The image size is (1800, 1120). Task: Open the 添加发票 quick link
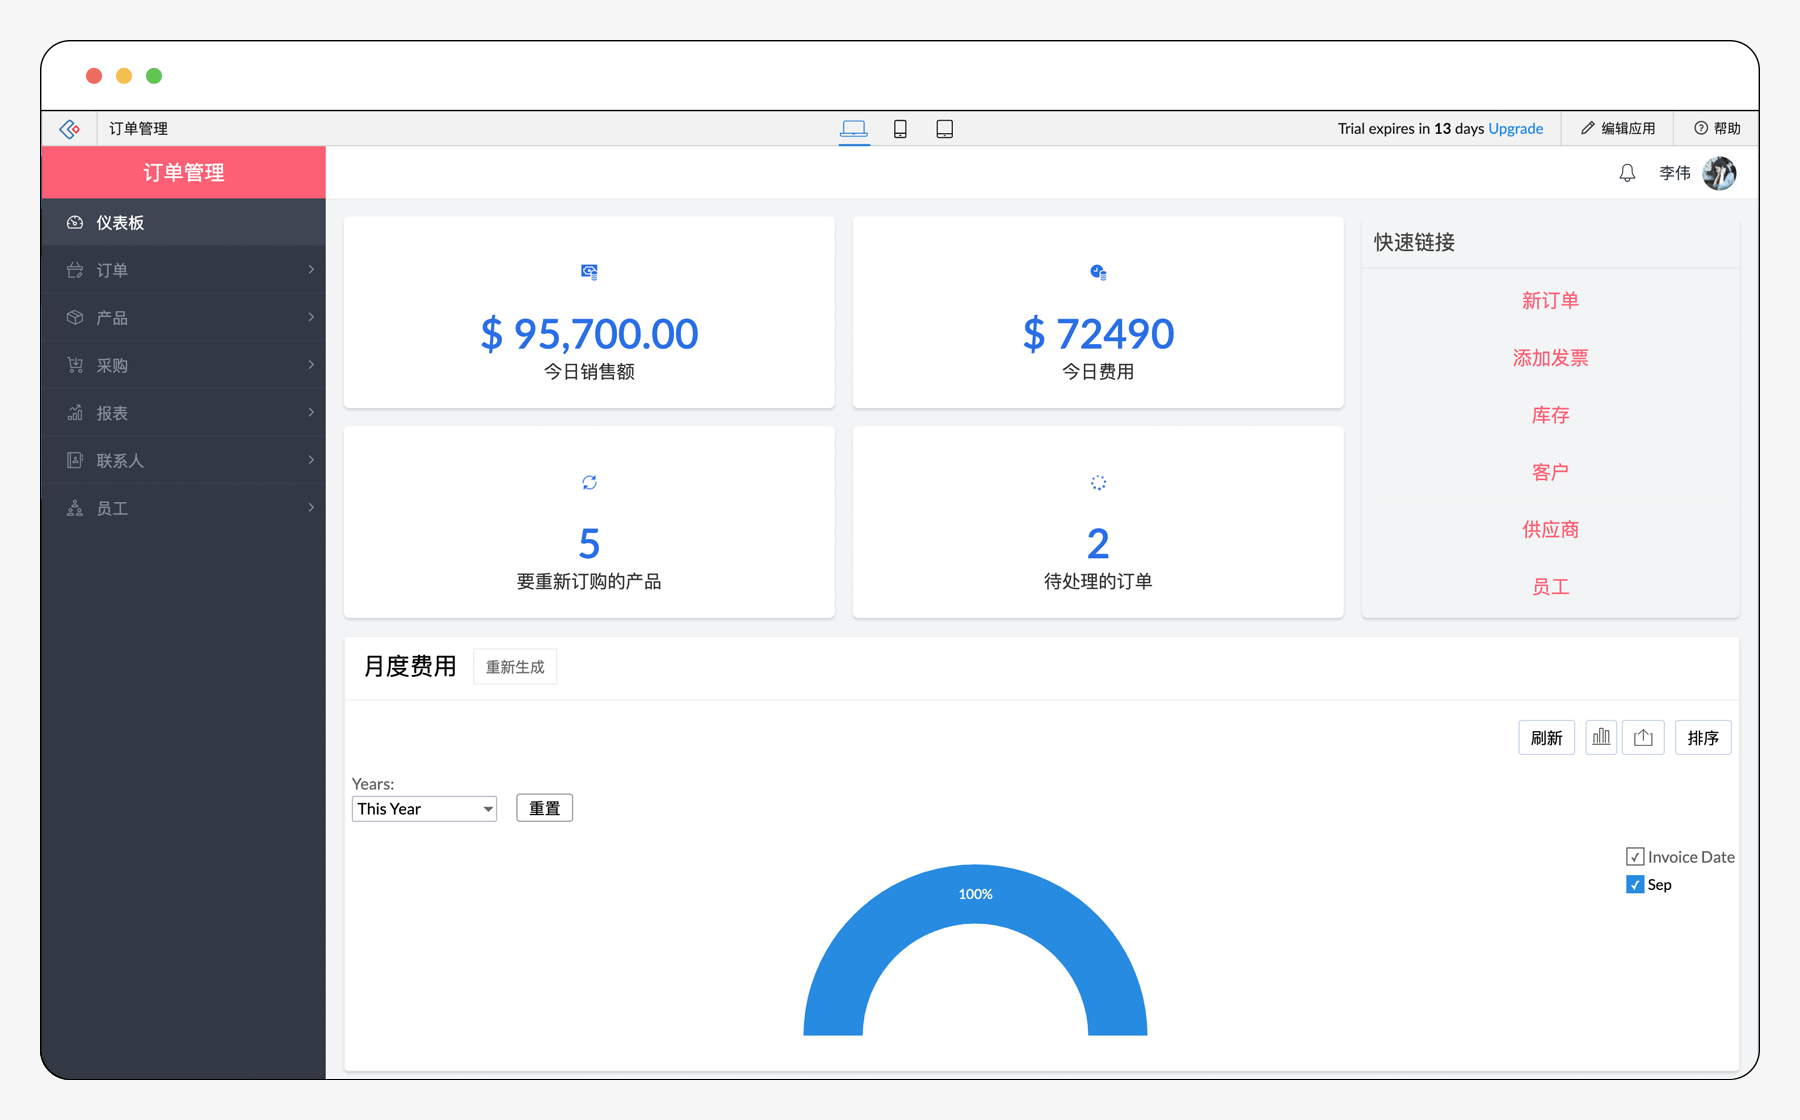click(1550, 357)
